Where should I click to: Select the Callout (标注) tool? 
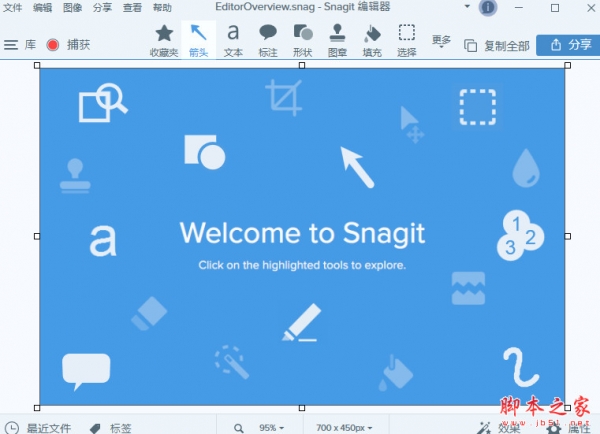click(x=268, y=40)
